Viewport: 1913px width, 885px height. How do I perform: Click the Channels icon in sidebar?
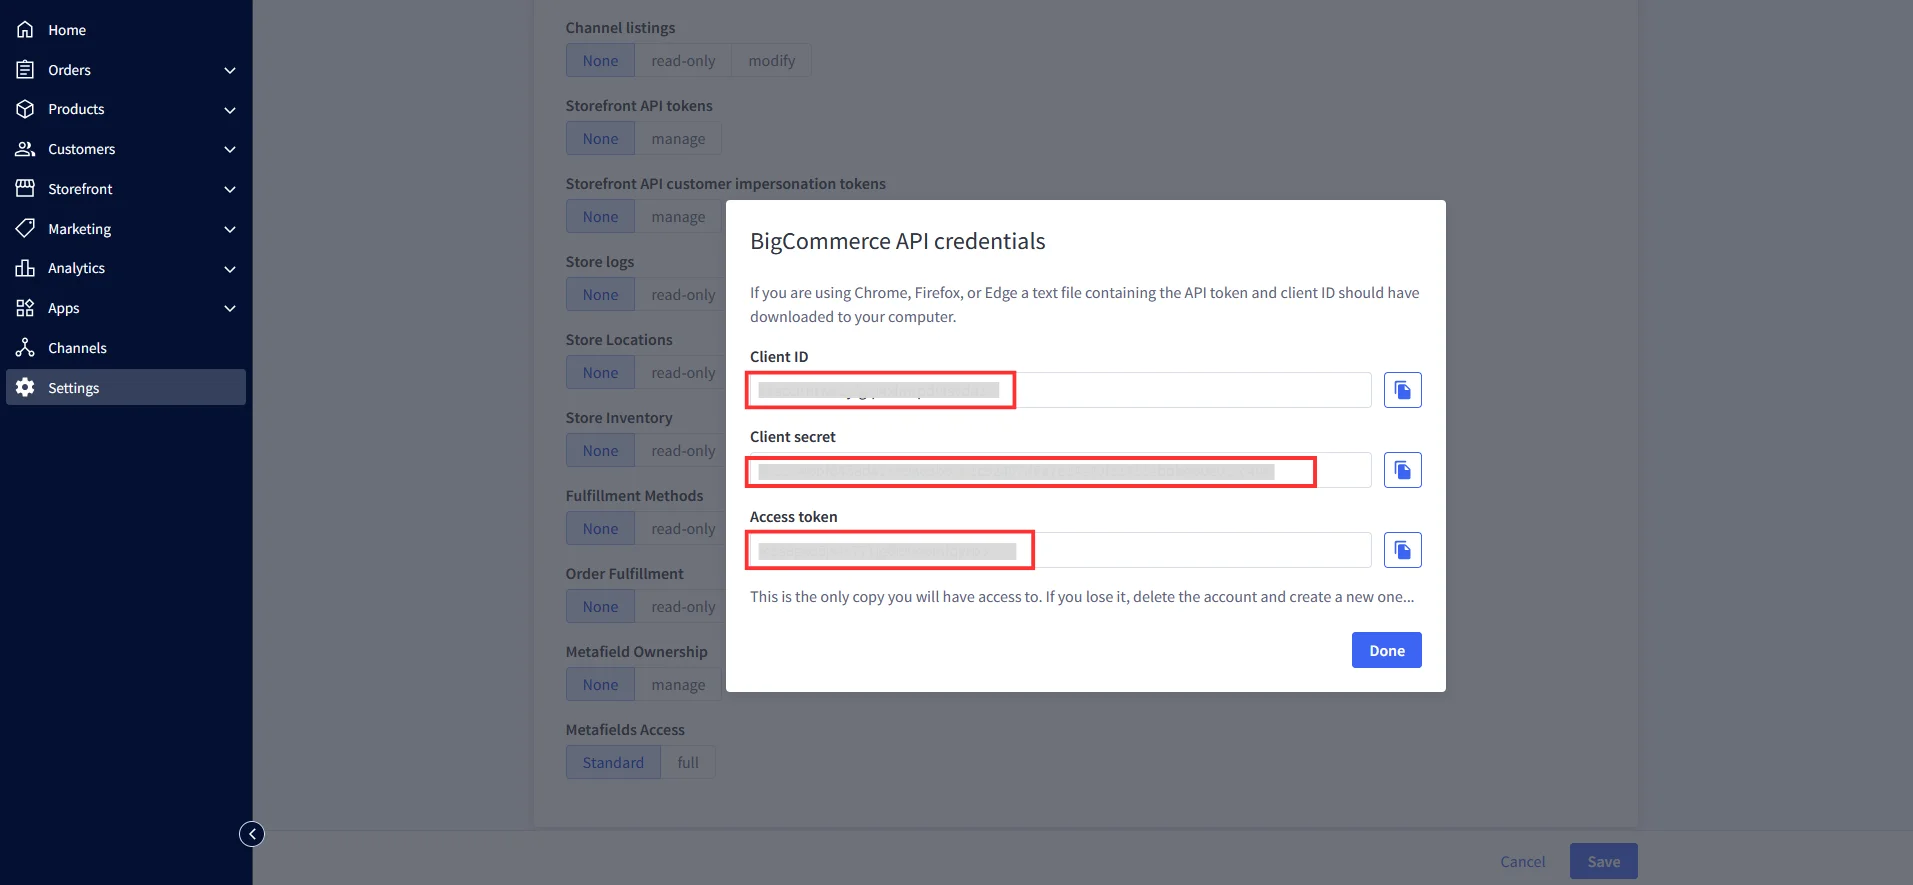[x=25, y=348]
